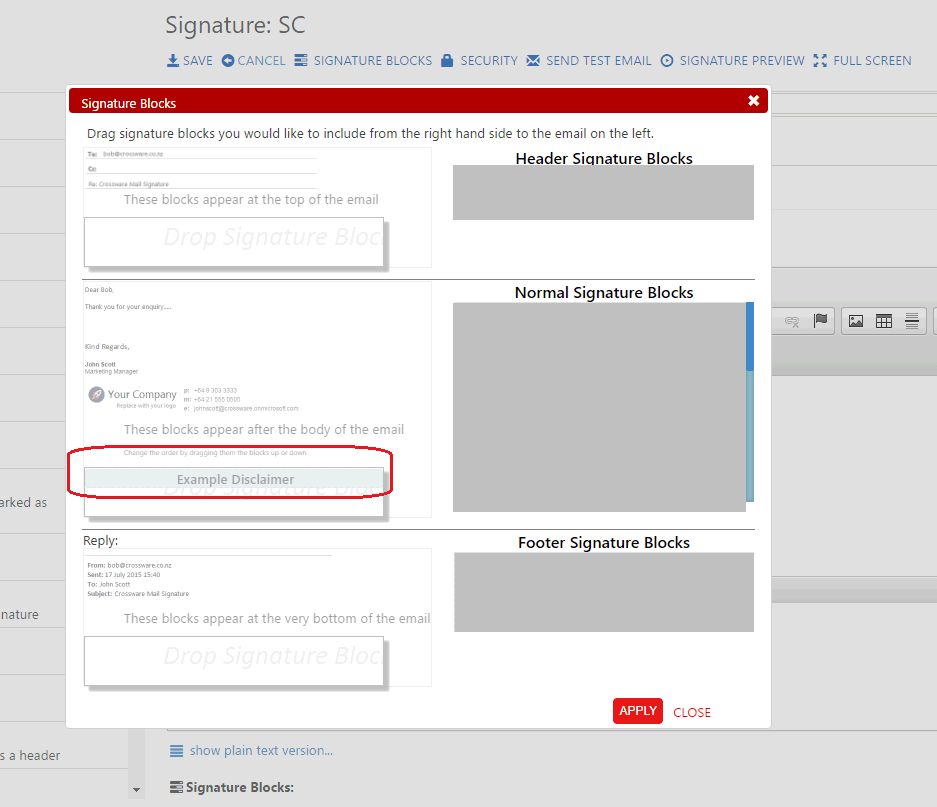The image size is (937, 807).
Task: Click the 'Kind Regards,' line in the email preview
Action: coord(107,347)
